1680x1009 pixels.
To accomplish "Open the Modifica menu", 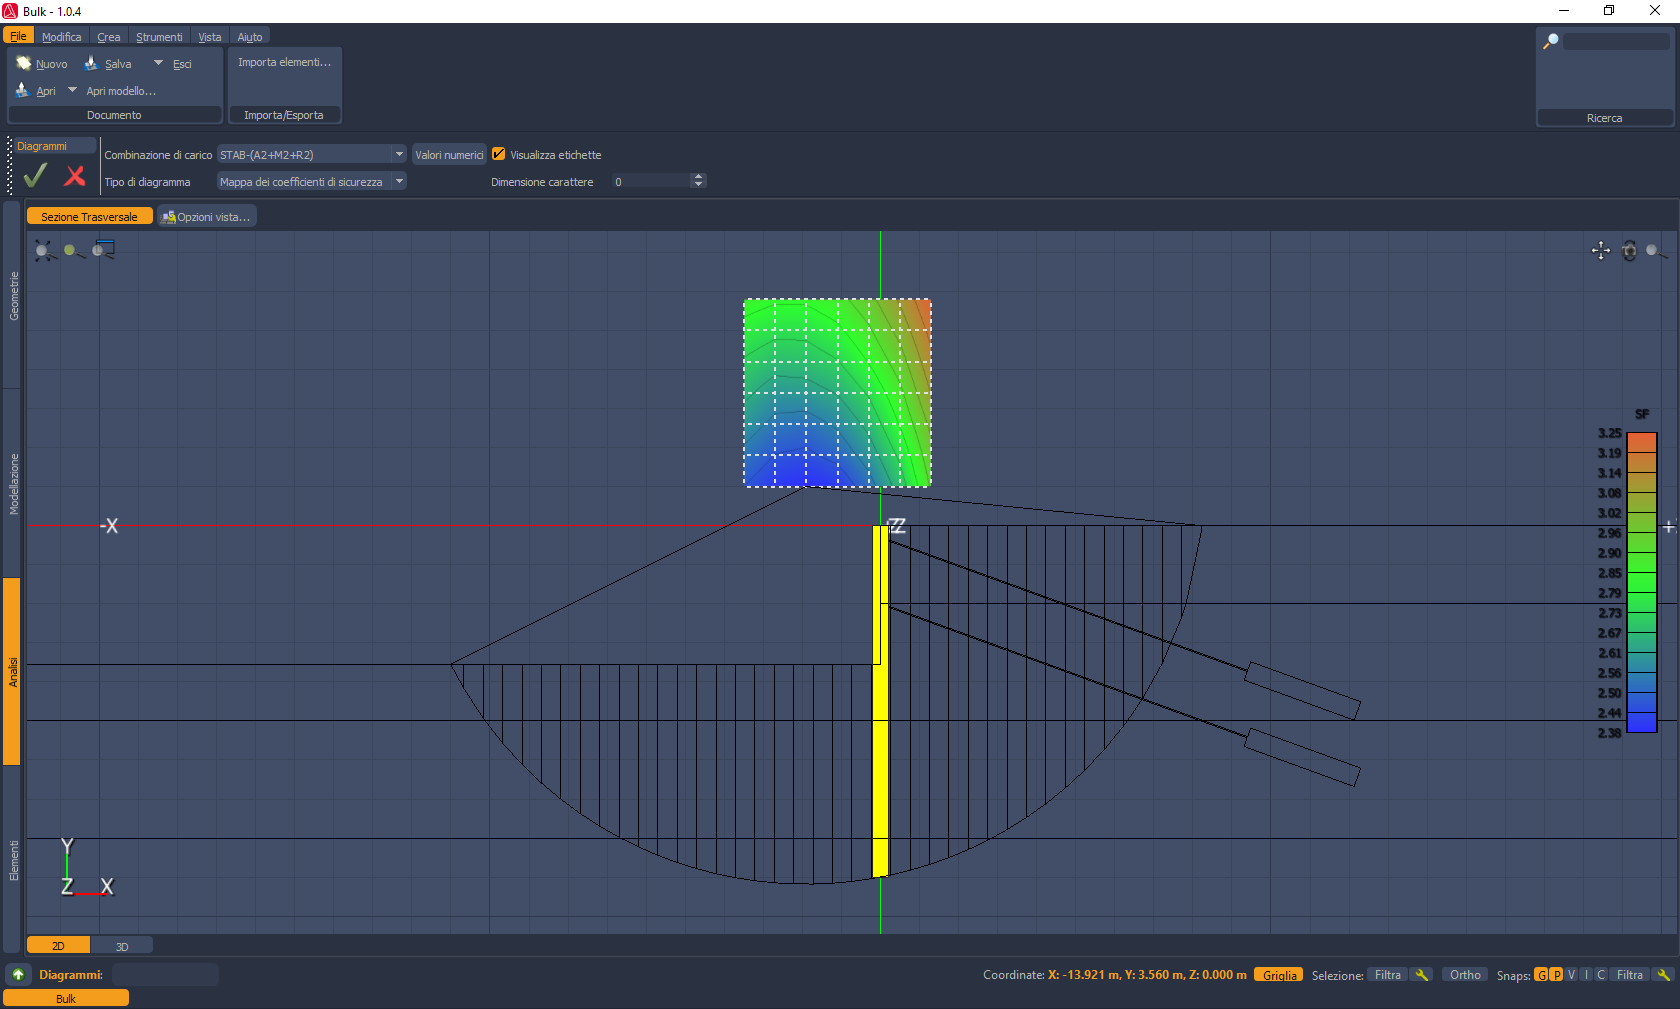I will (x=62, y=37).
